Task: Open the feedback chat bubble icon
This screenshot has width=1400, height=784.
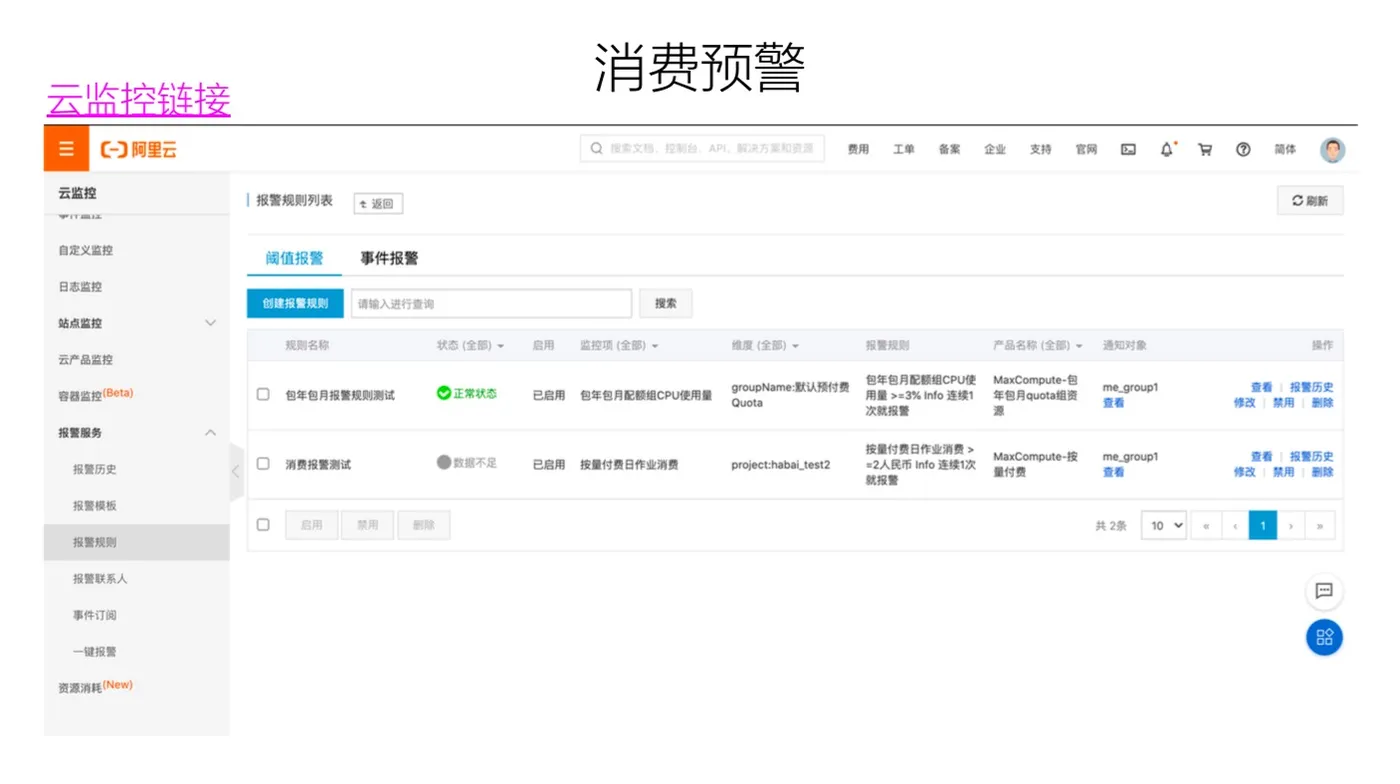Action: 1324,591
